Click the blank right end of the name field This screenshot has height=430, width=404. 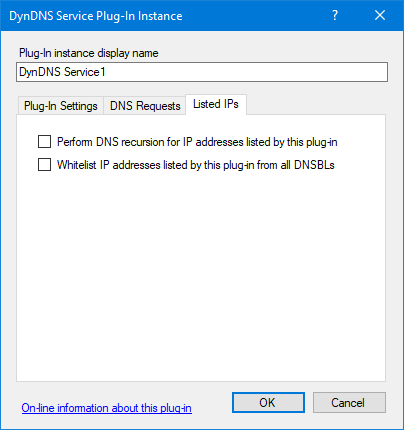pos(300,72)
